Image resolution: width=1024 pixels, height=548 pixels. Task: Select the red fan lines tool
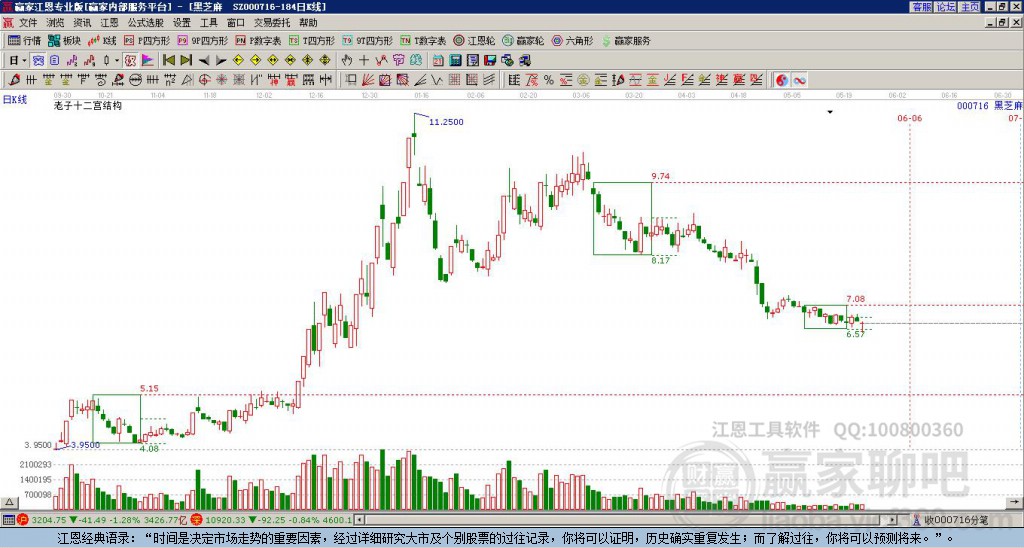click(x=368, y=80)
